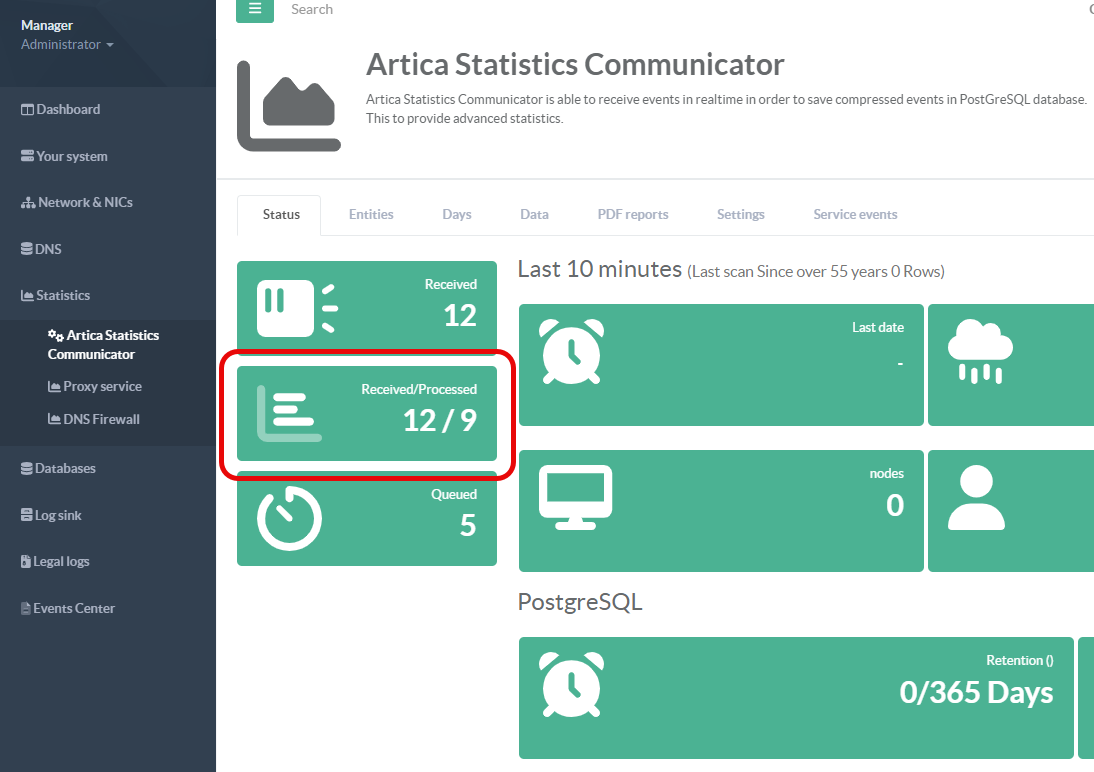The height and width of the screenshot is (772, 1094).
Task: Open DNS Firewall statistics page
Action: [101, 420]
